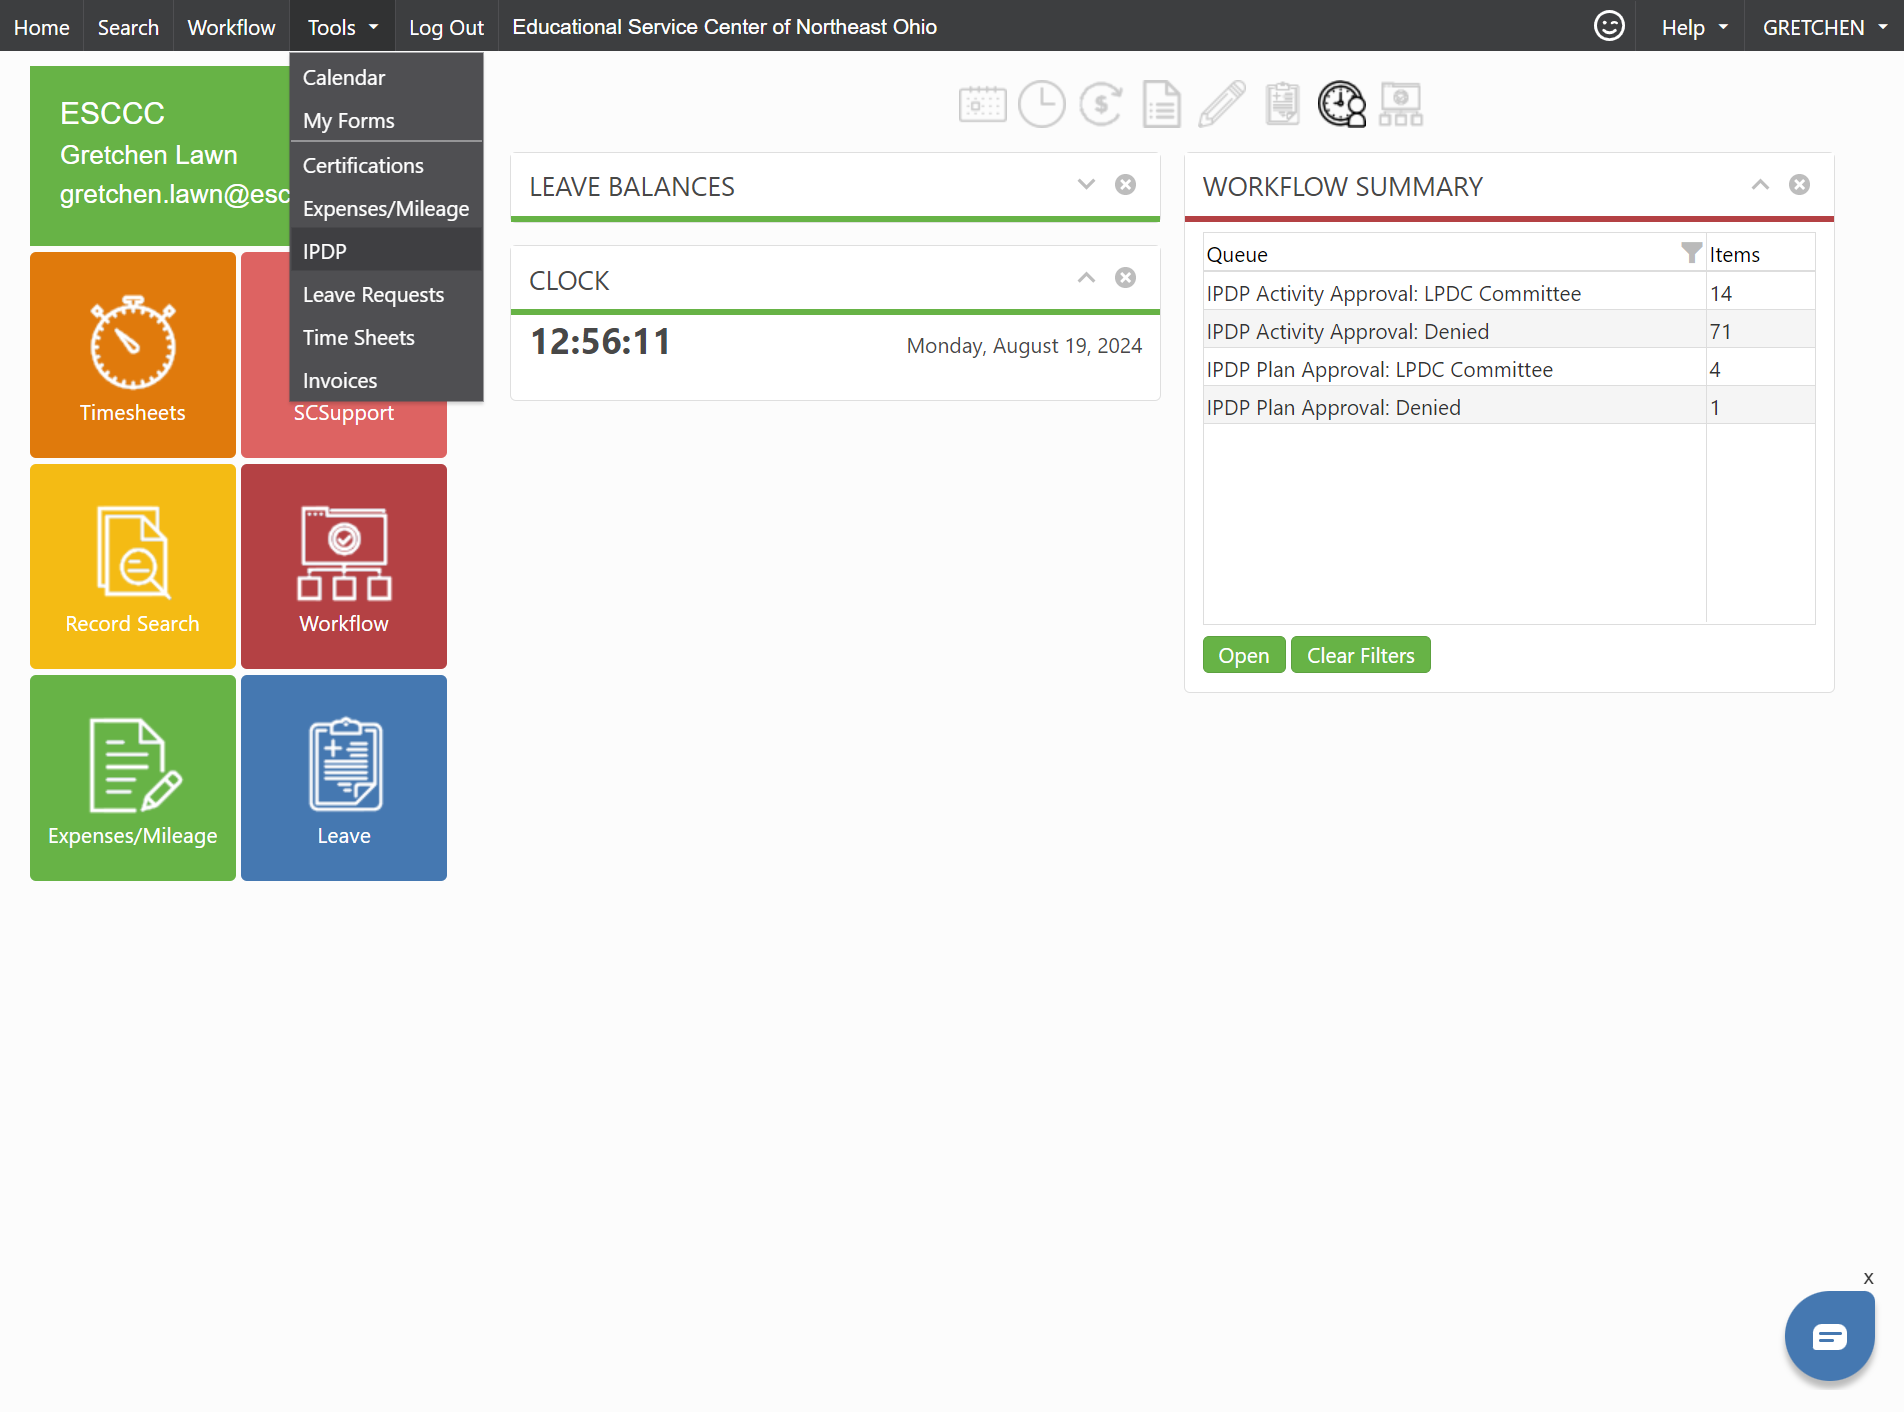Open the red Workflow tile
Screen dimensions: 1904x1412
click(x=344, y=566)
